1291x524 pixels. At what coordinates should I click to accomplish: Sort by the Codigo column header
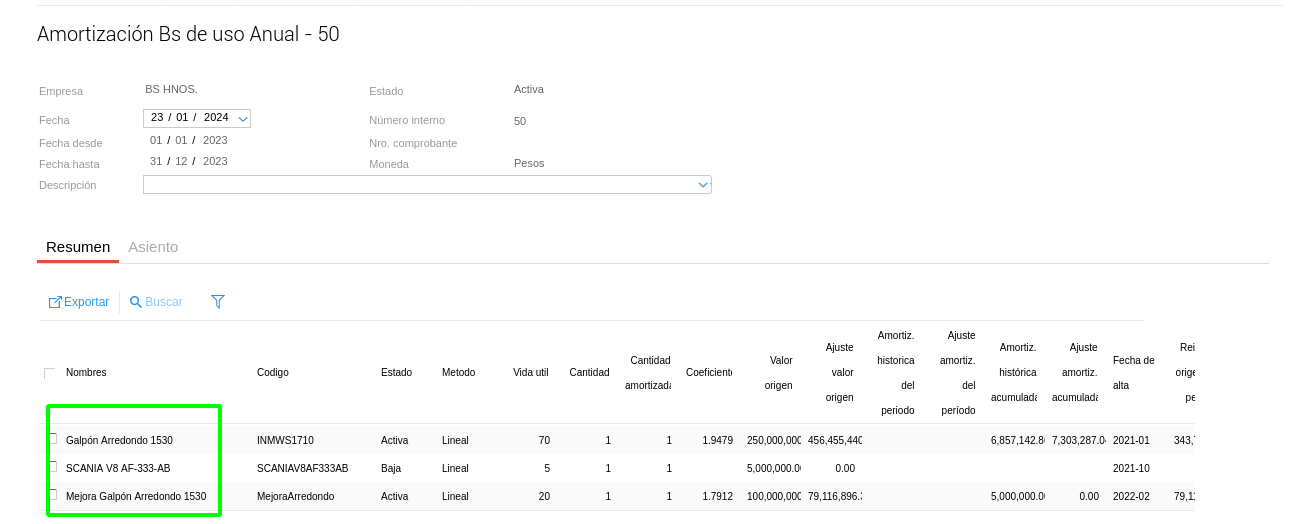pyautogui.click(x=272, y=373)
